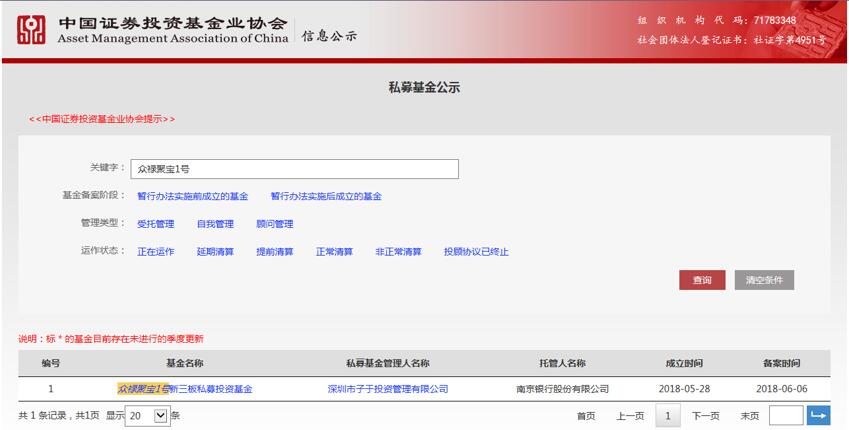The height and width of the screenshot is (430, 849).
Task: Click the 基金名称 column header
Action: coord(185,363)
